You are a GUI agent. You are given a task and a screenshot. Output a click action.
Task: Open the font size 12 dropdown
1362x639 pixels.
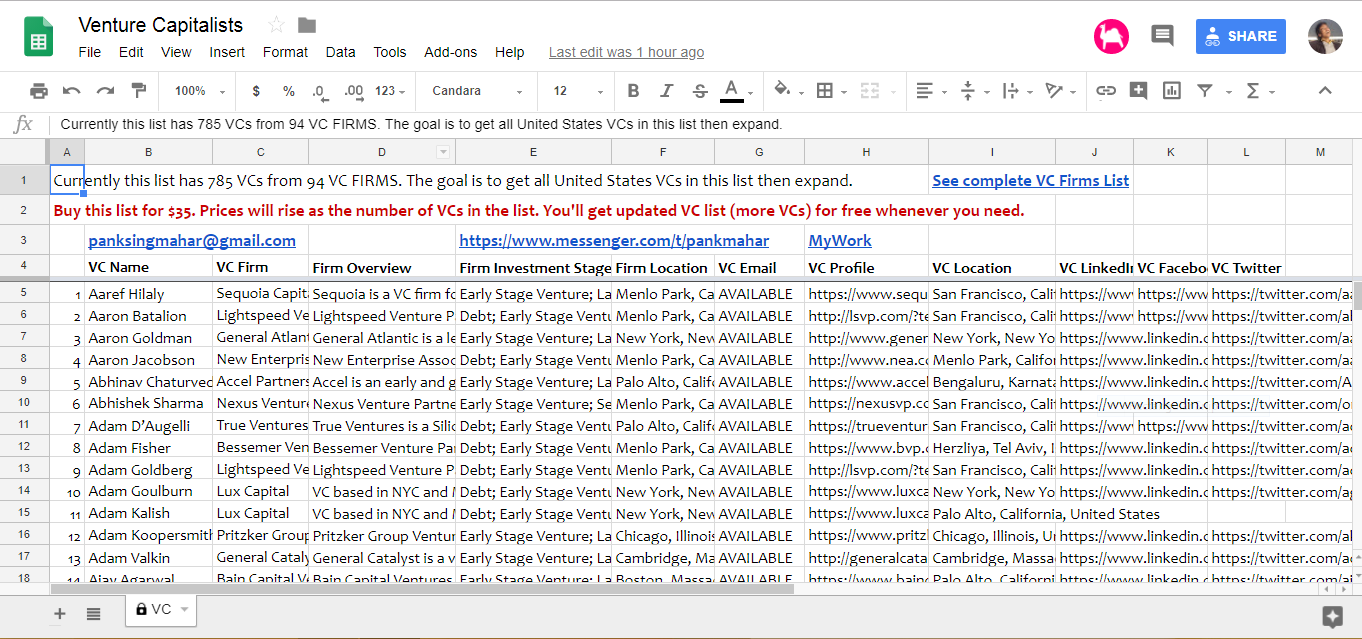(578, 91)
